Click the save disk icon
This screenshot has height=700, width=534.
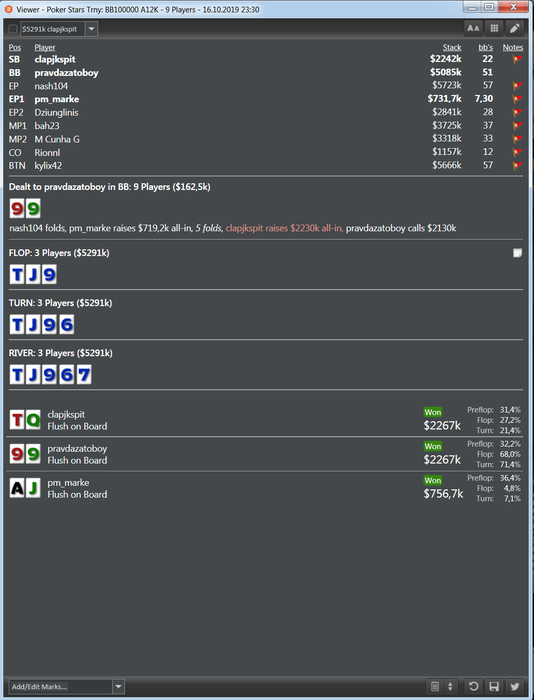494,686
